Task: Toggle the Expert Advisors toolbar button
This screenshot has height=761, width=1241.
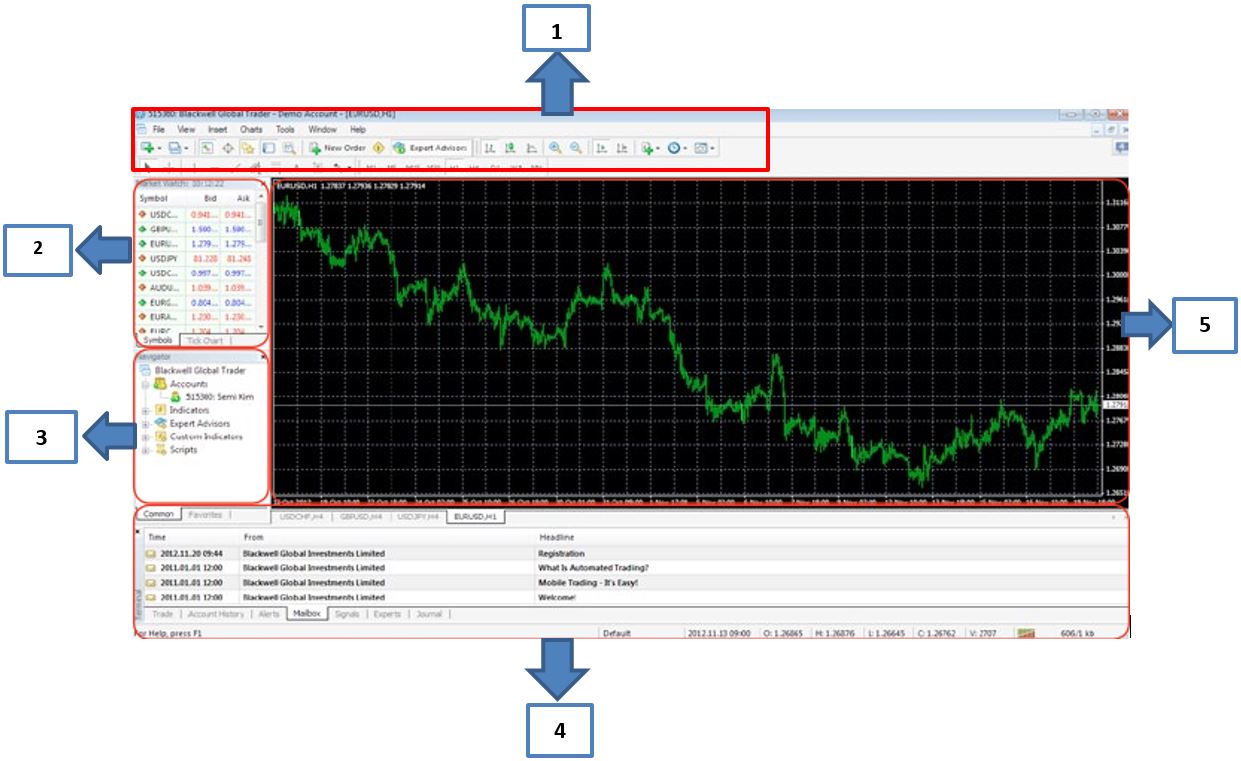Action: tap(430, 148)
